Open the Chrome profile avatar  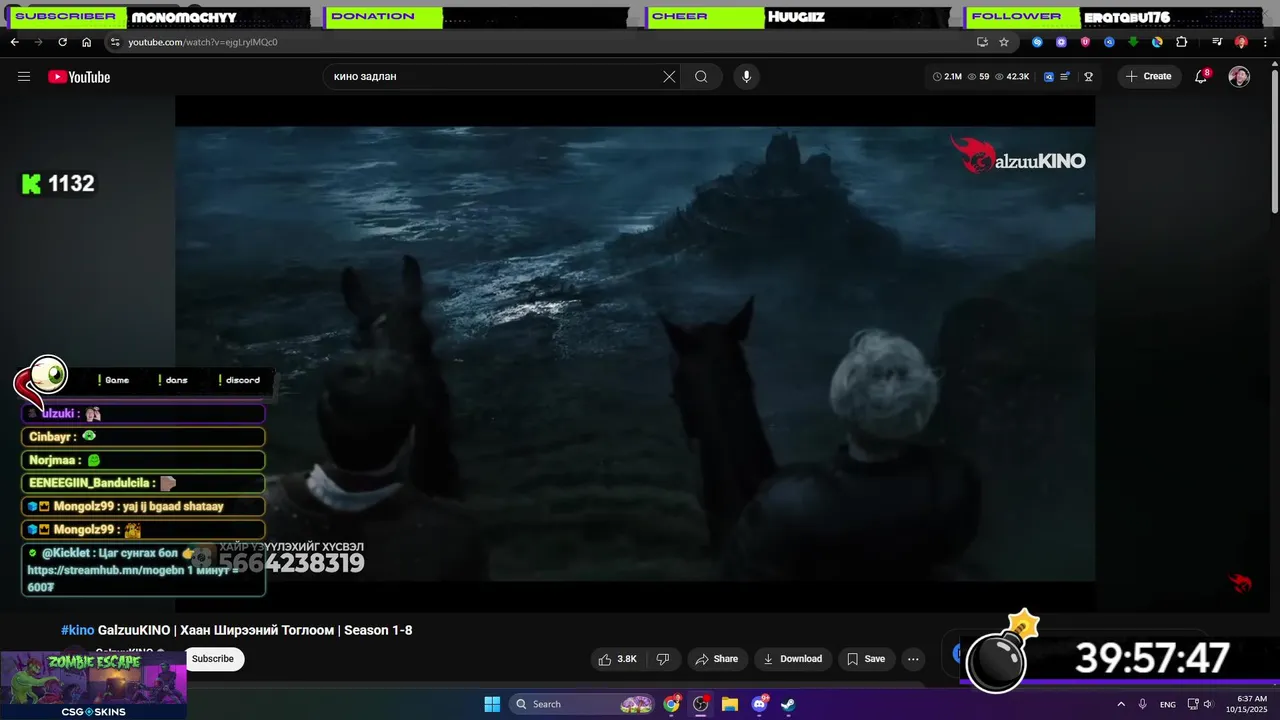coord(1241,42)
